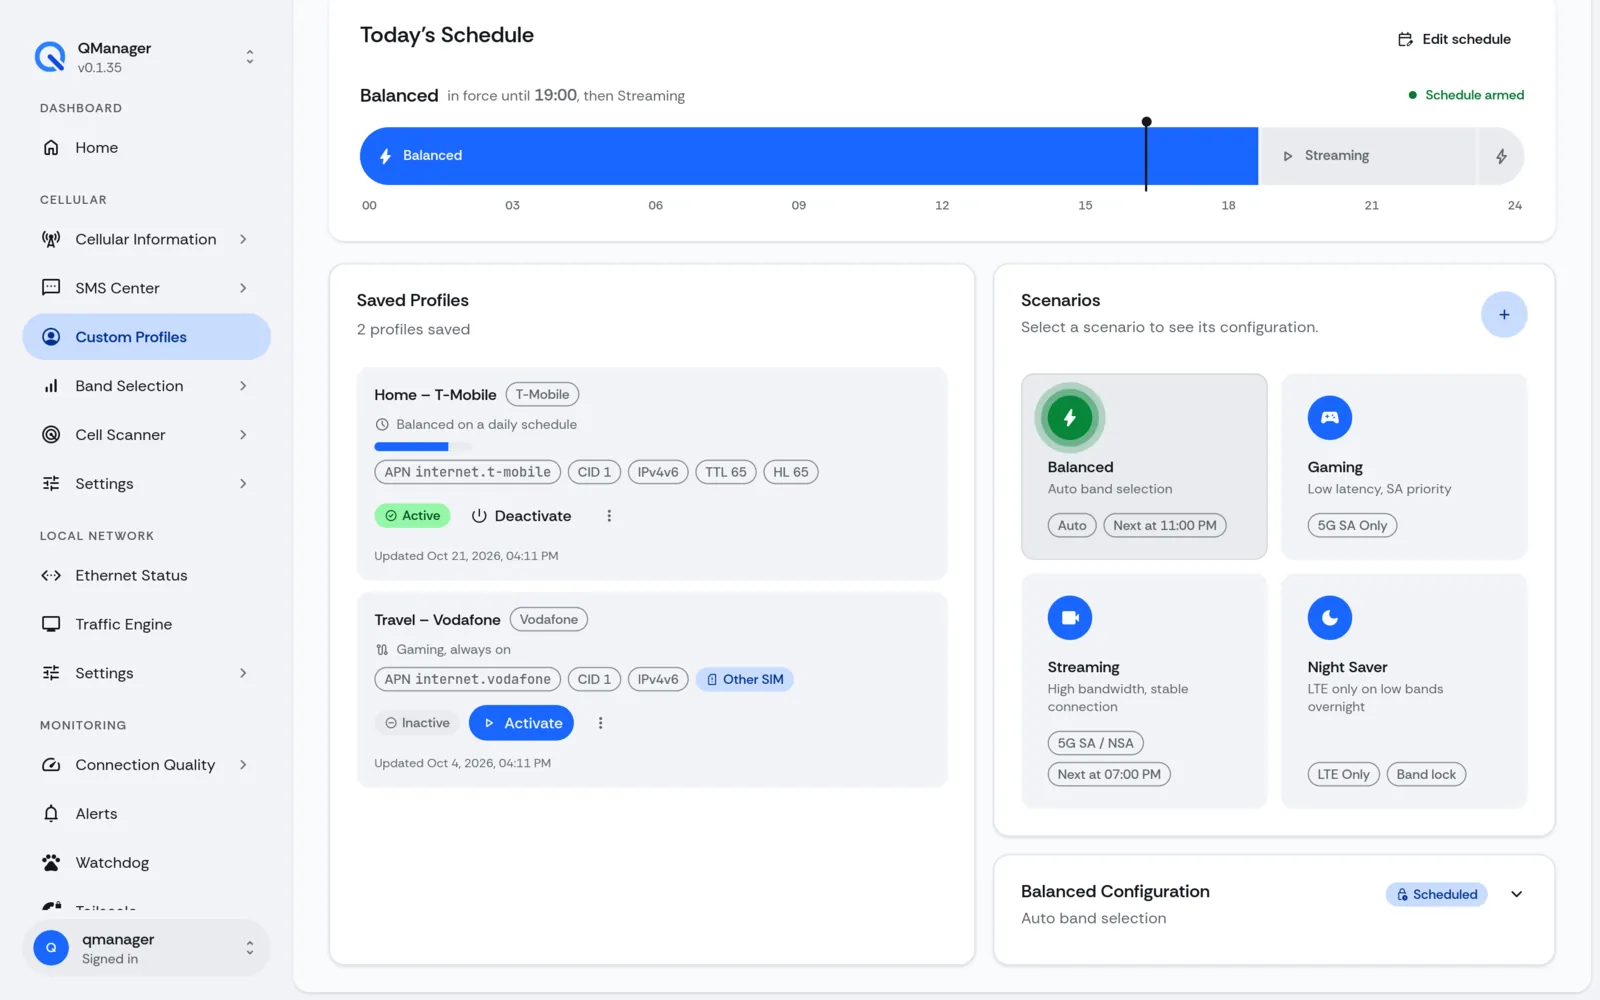Click the Inactive status badge
Image resolution: width=1600 pixels, height=1000 pixels.
417,723
